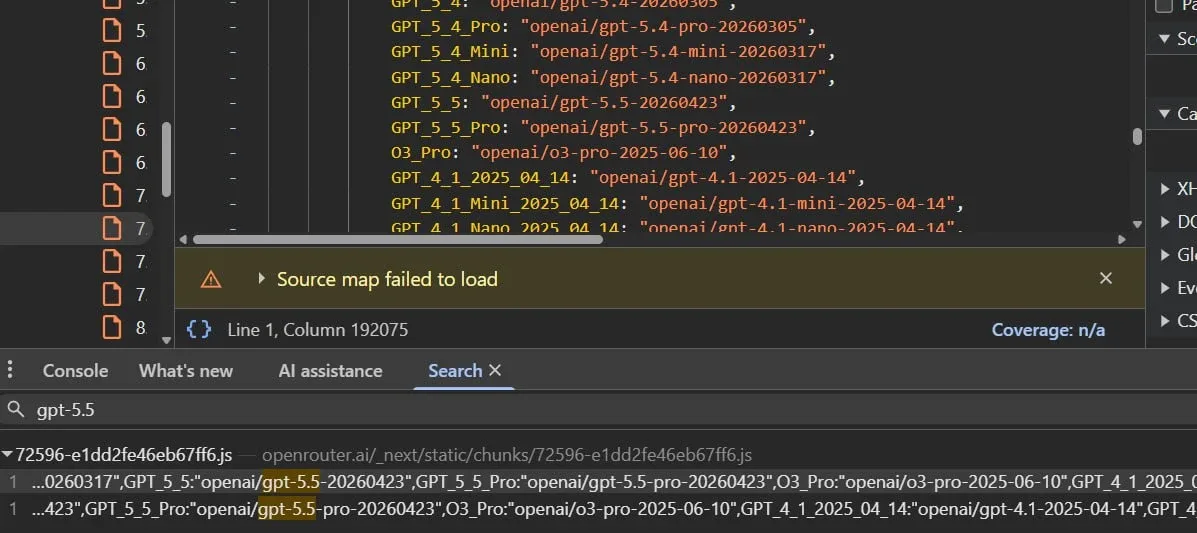Switch to the Console tab
Screen dimensions: 1197x533
click(75, 371)
